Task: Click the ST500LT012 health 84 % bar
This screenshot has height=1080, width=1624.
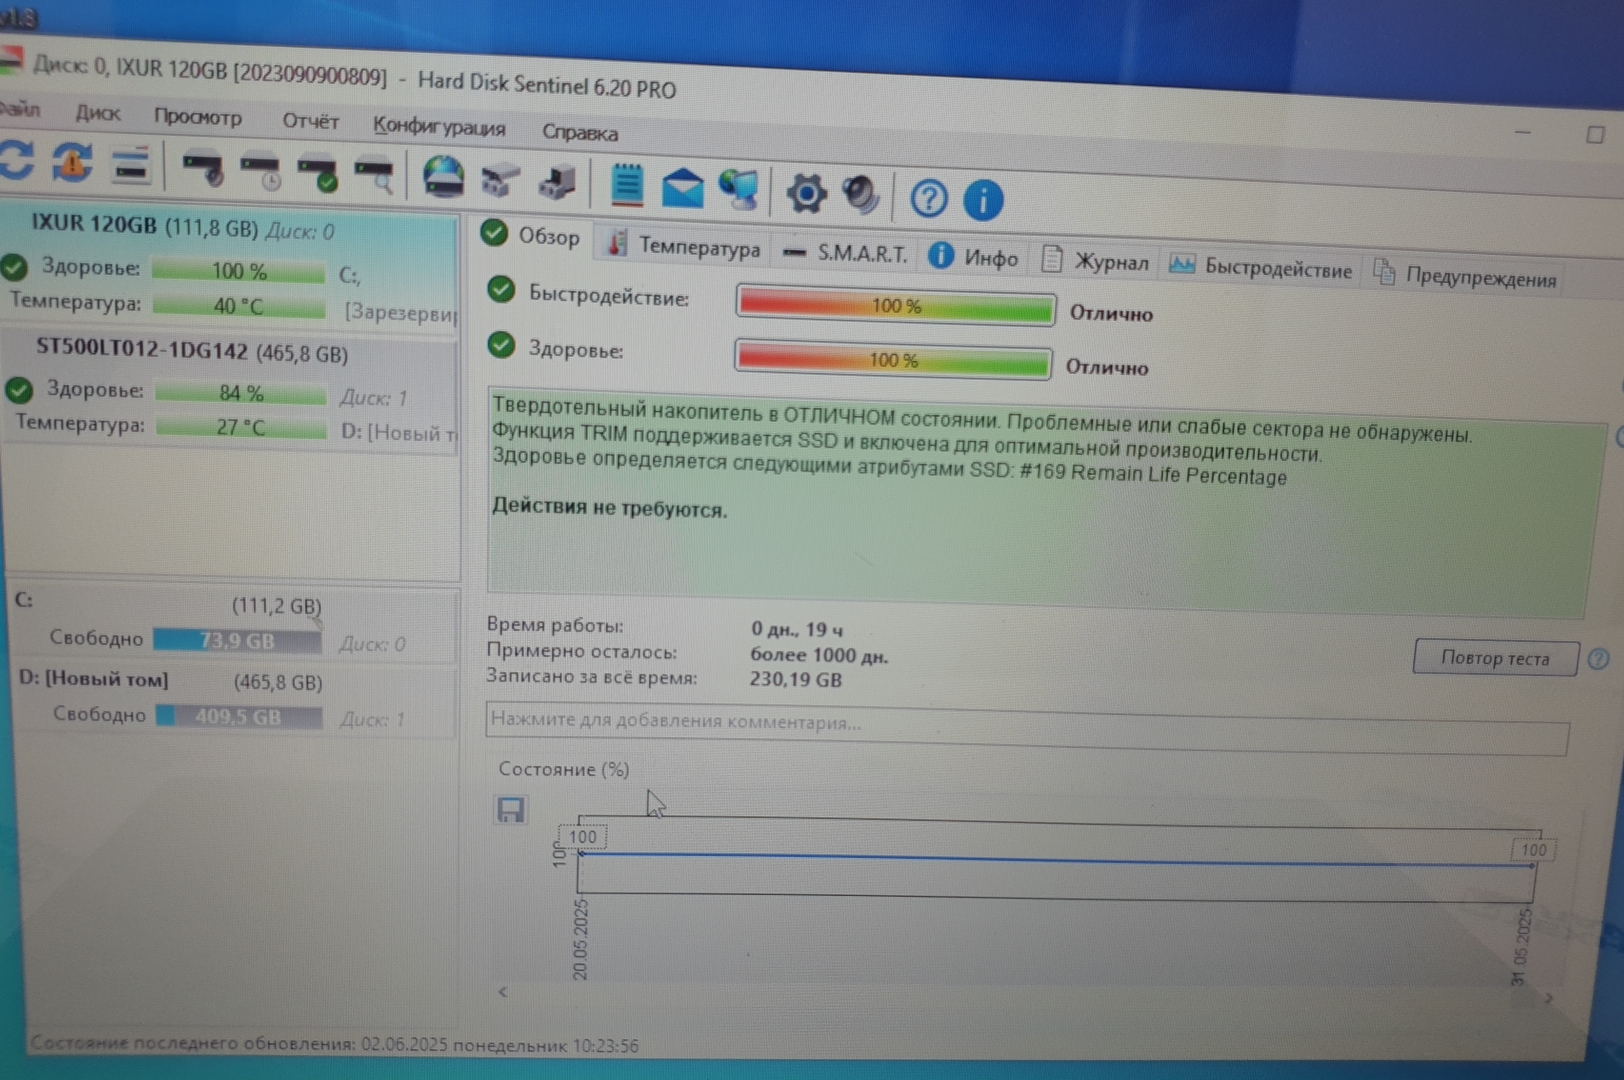Action: [x=240, y=394]
